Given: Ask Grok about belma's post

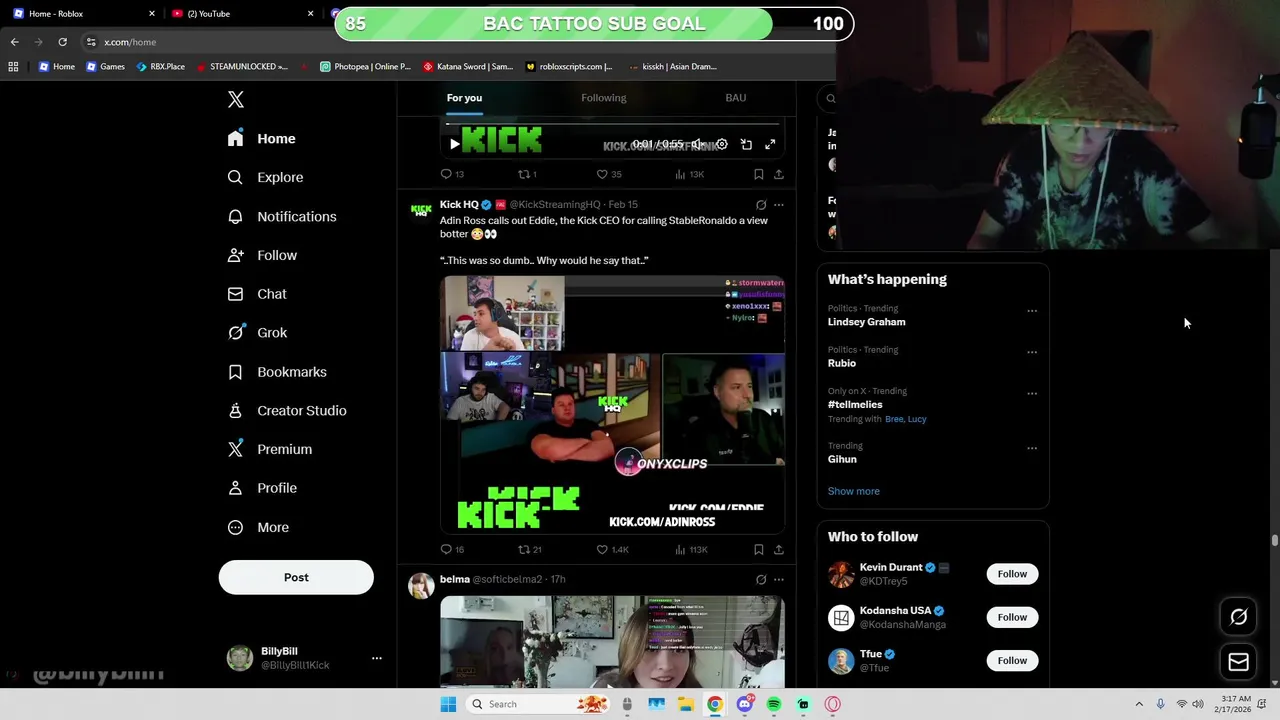Looking at the screenshot, I should pos(761,579).
